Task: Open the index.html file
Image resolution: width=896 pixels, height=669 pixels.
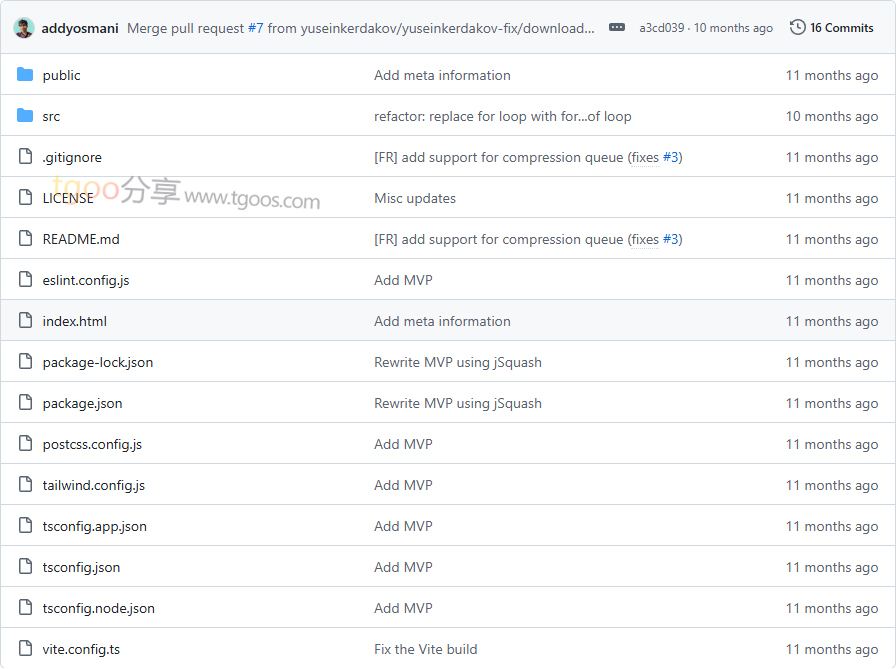Action: [75, 321]
